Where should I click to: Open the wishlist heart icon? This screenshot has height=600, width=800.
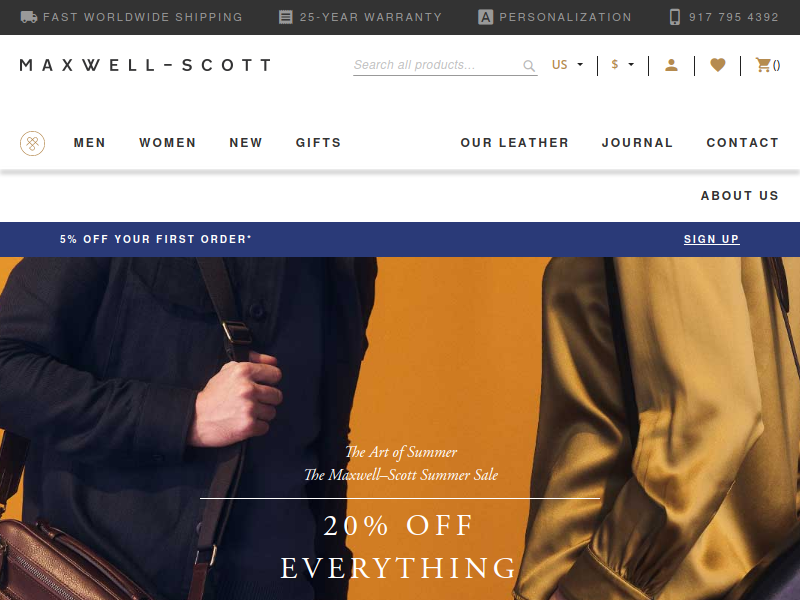717,65
